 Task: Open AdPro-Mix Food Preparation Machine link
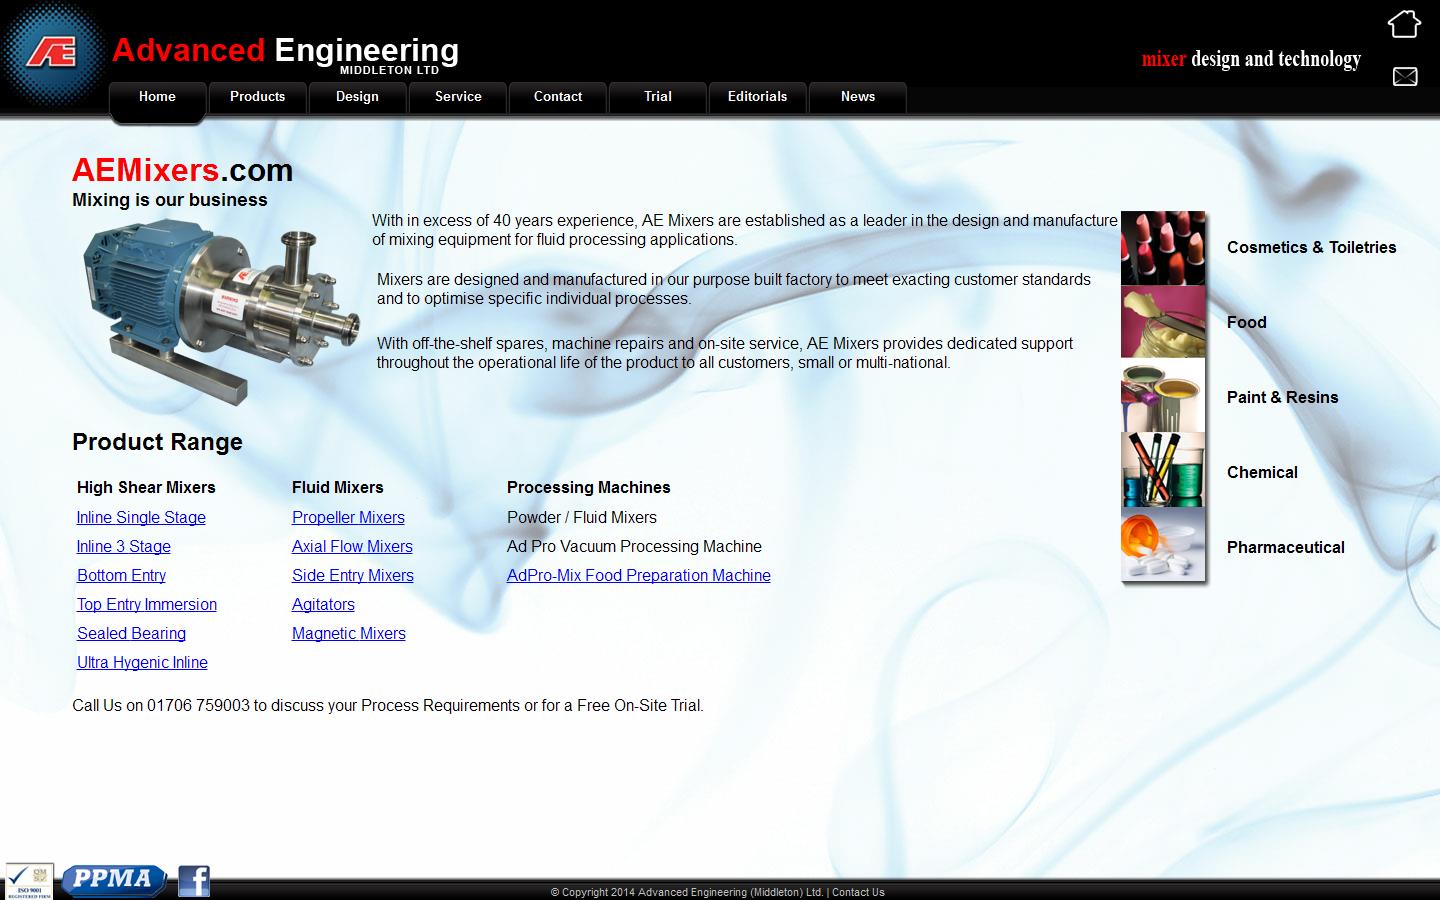pos(638,576)
